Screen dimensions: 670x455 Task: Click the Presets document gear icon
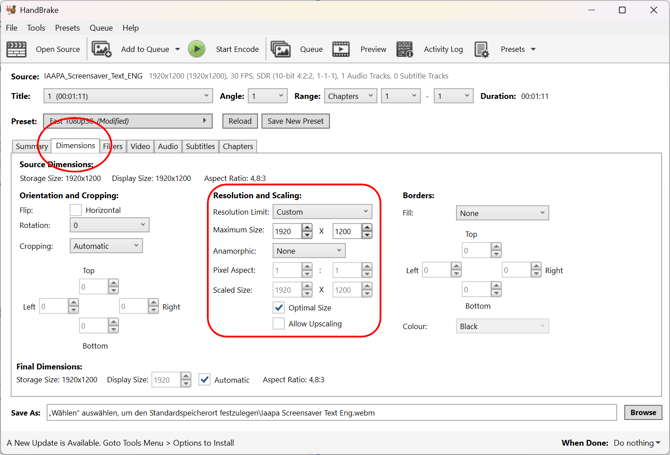pos(482,50)
